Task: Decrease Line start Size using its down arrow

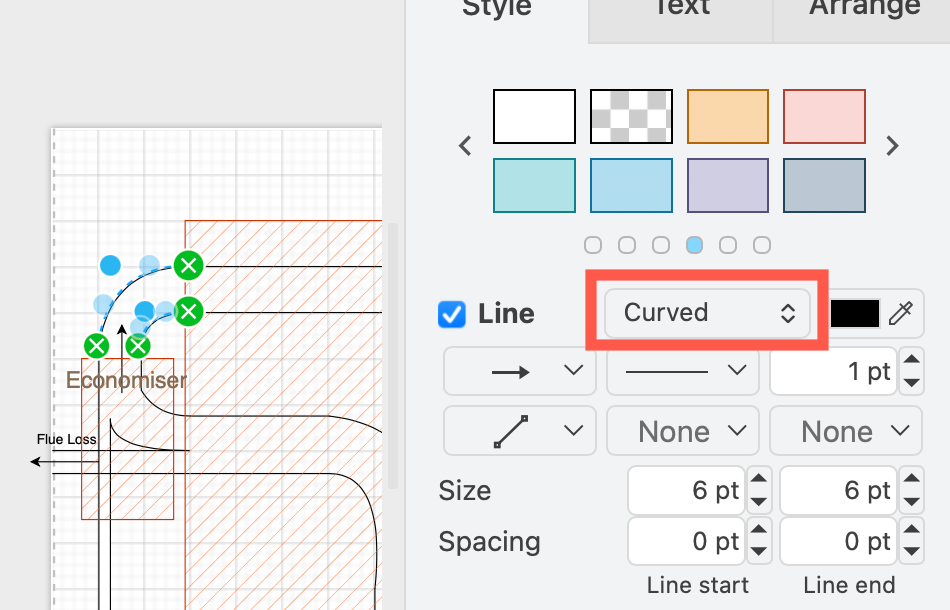Action: (x=759, y=500)
